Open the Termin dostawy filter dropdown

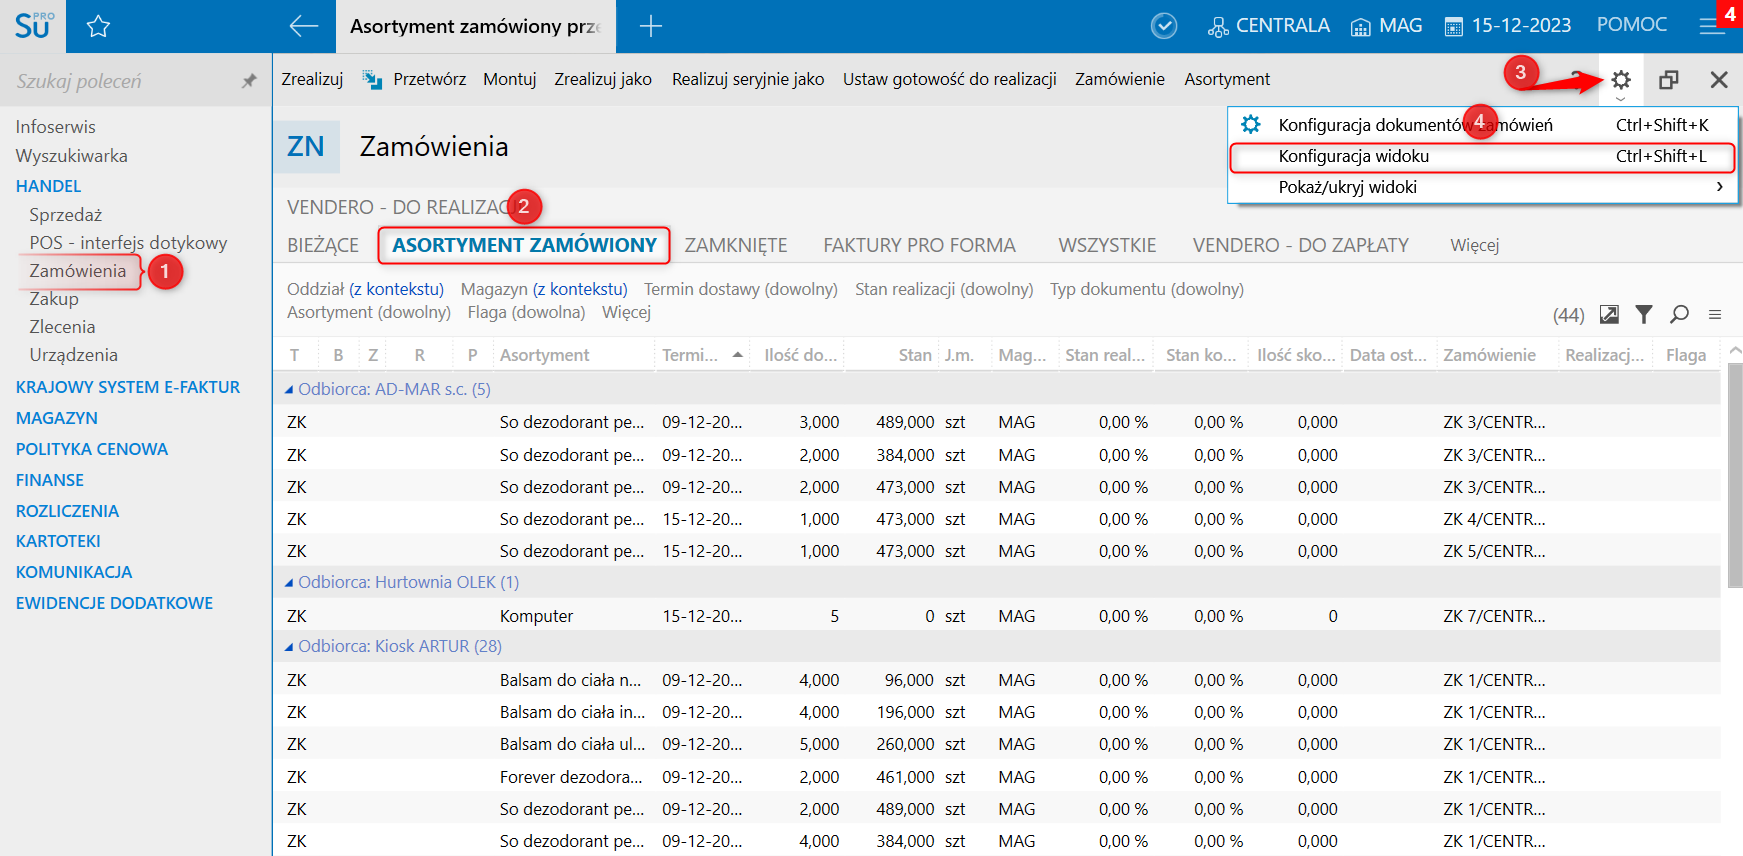(740, 289)
